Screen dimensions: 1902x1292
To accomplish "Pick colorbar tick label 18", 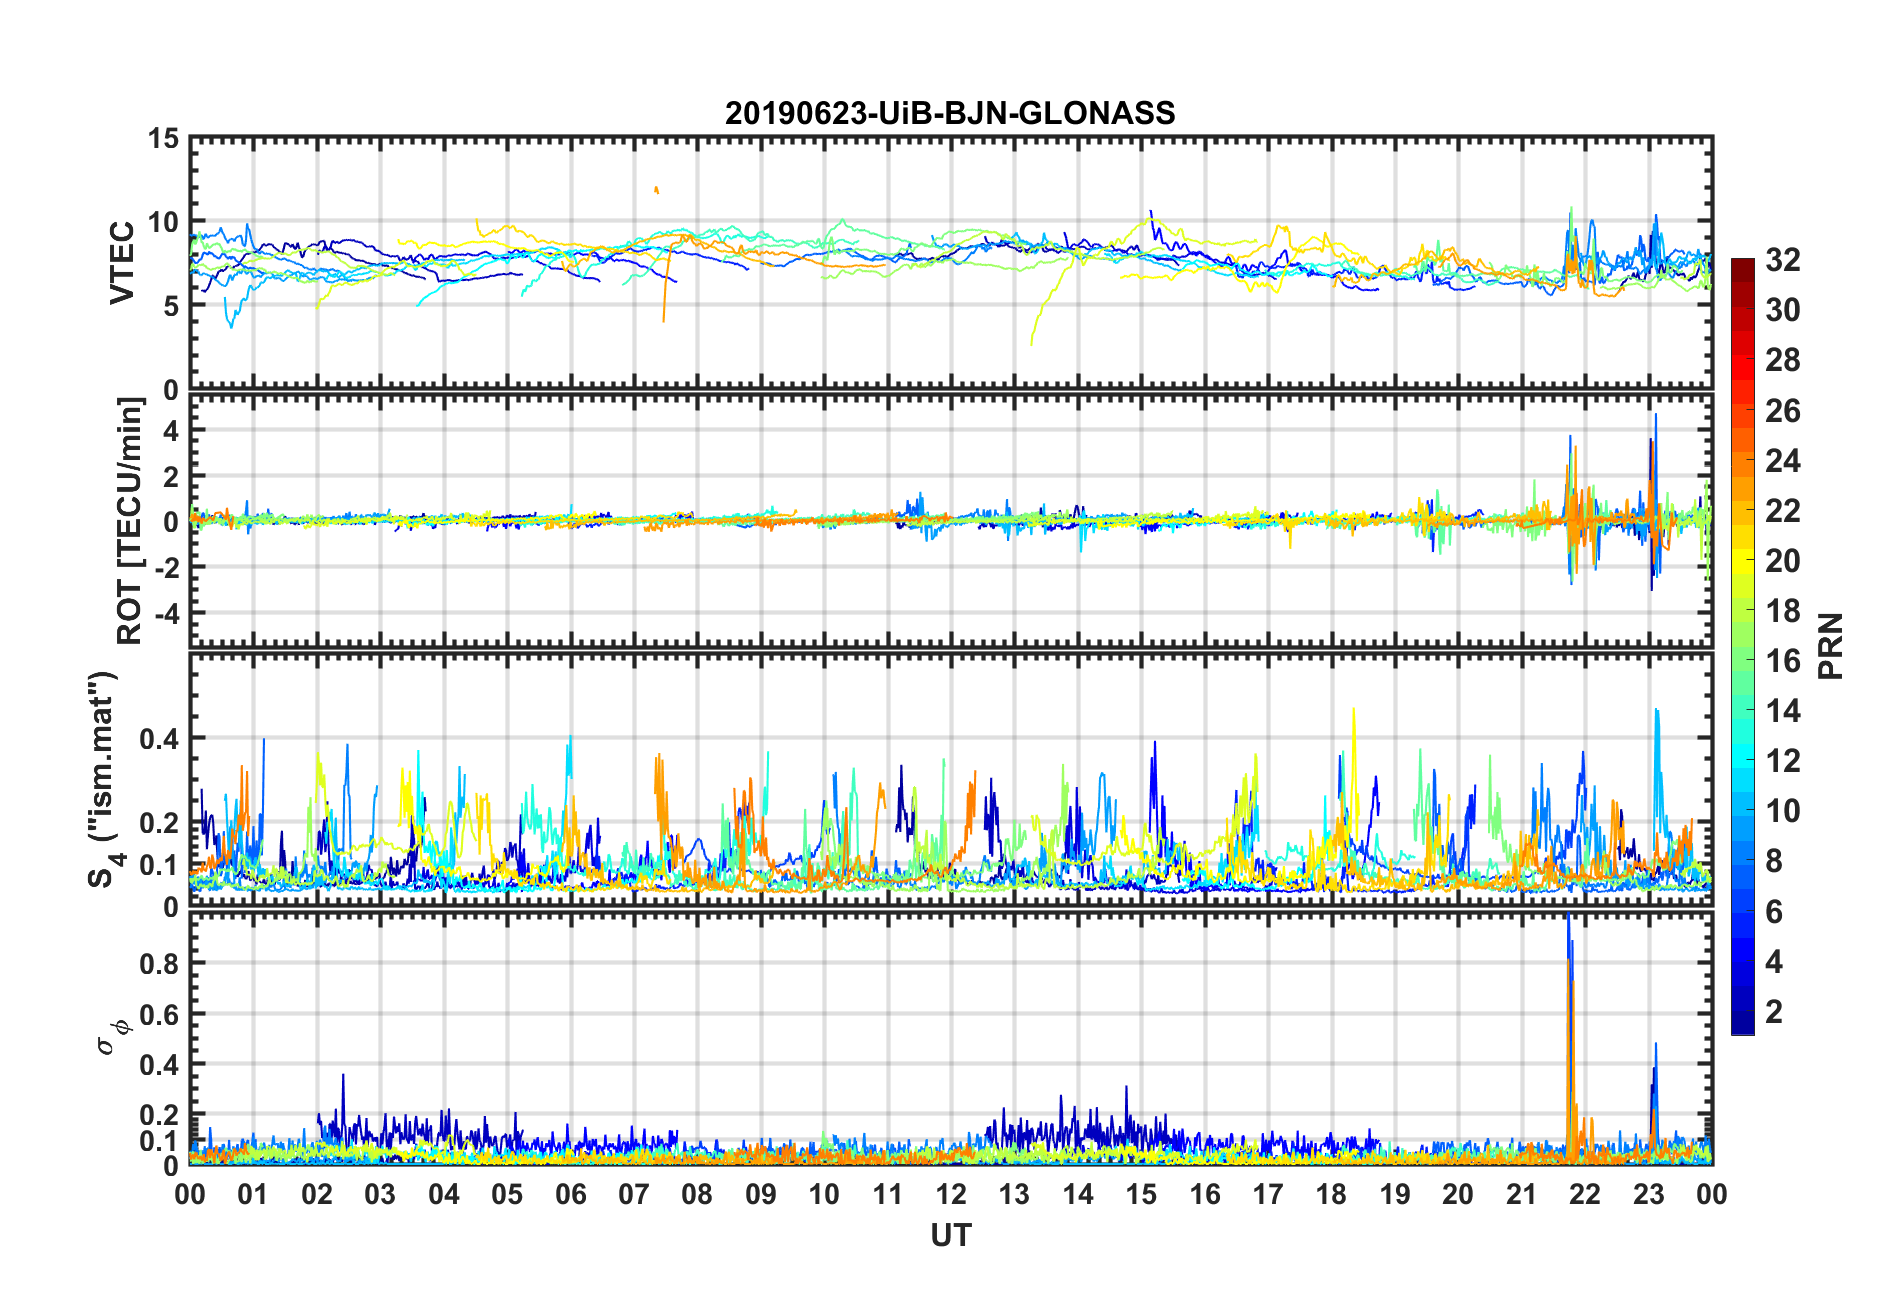I will (x=1782, y=611).
